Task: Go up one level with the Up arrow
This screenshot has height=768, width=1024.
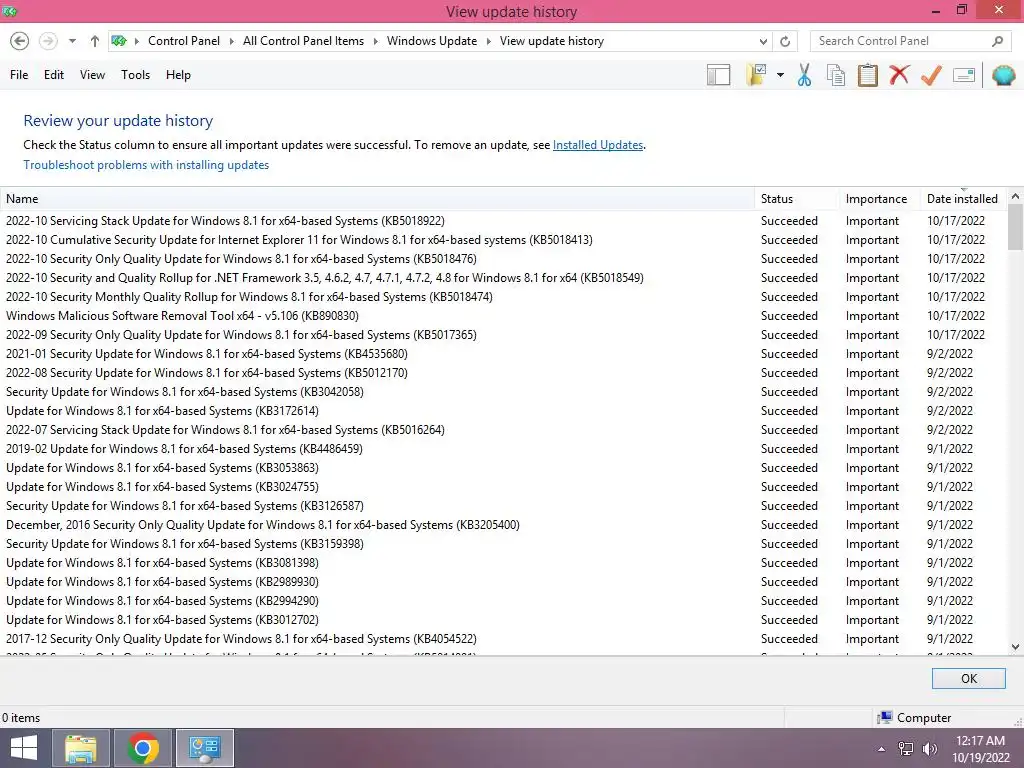Action: (95, 41)
